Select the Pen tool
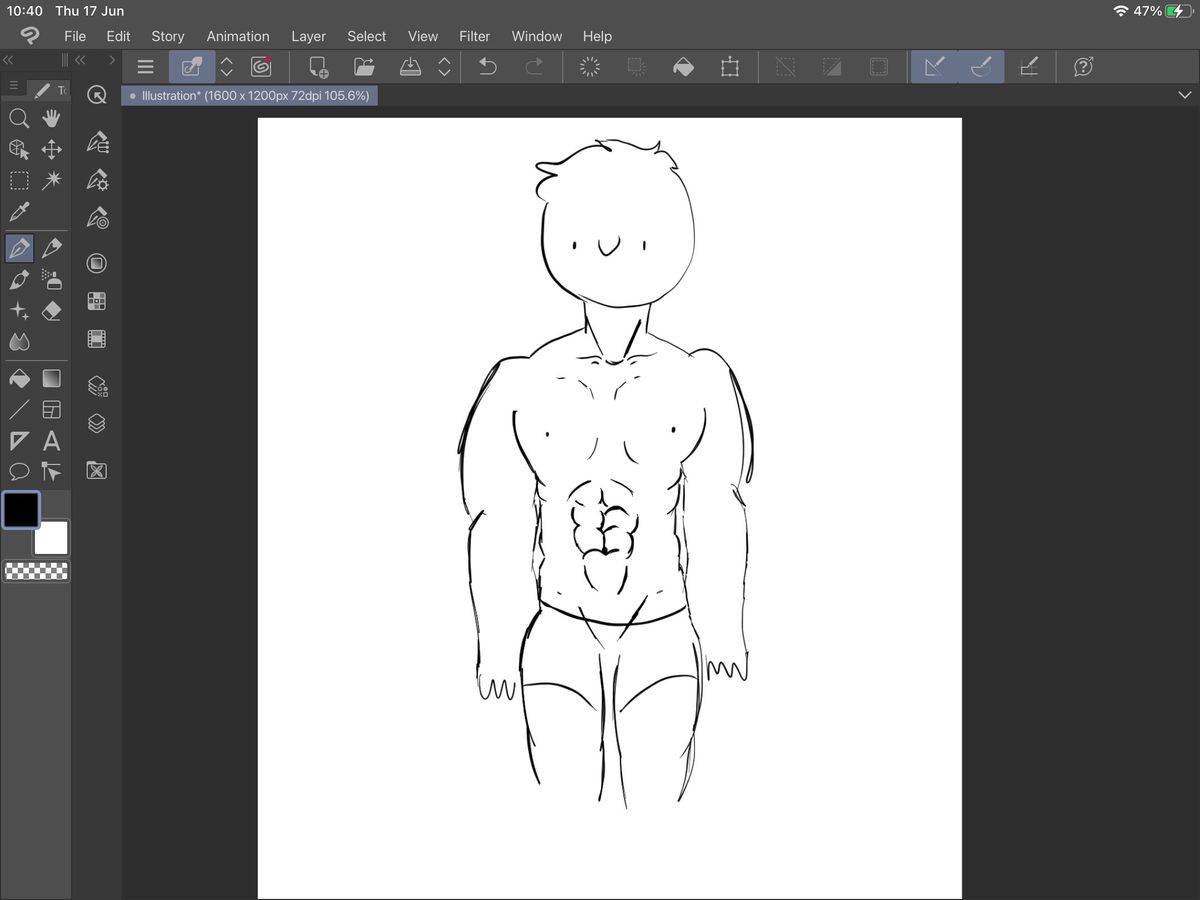 [x=19, y=248]
